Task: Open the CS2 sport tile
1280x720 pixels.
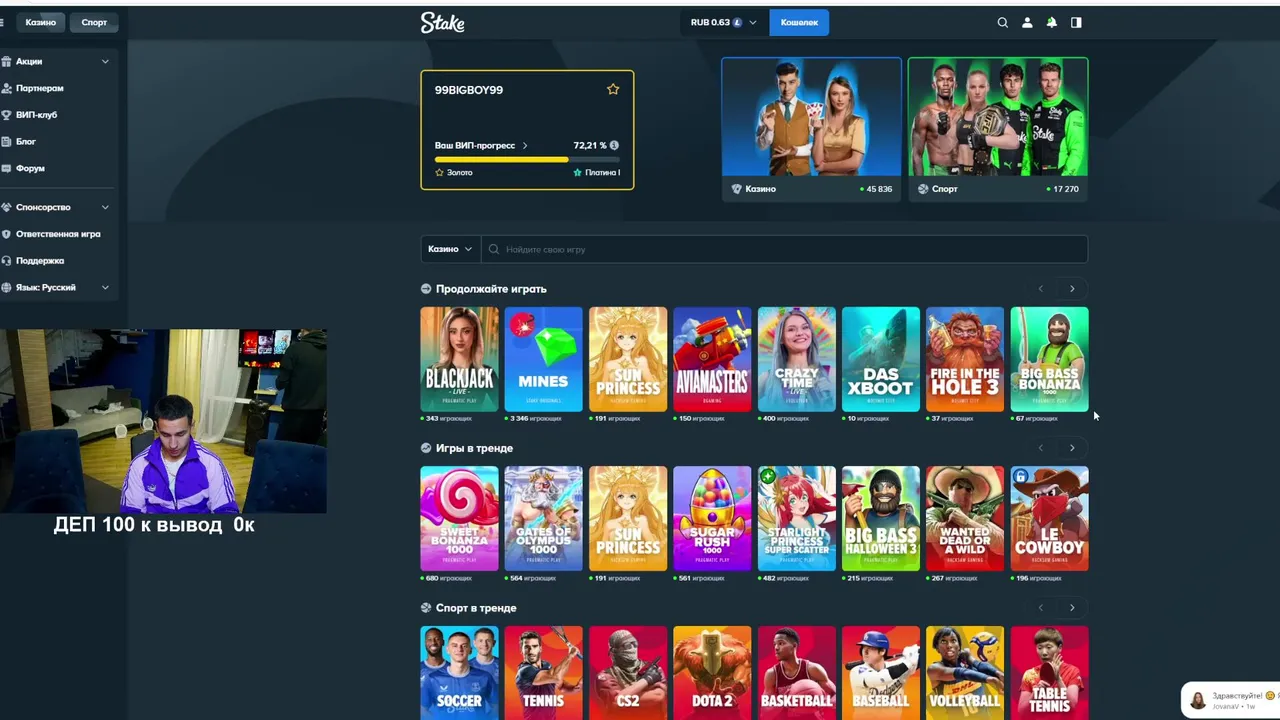Action: click(627, 673)
